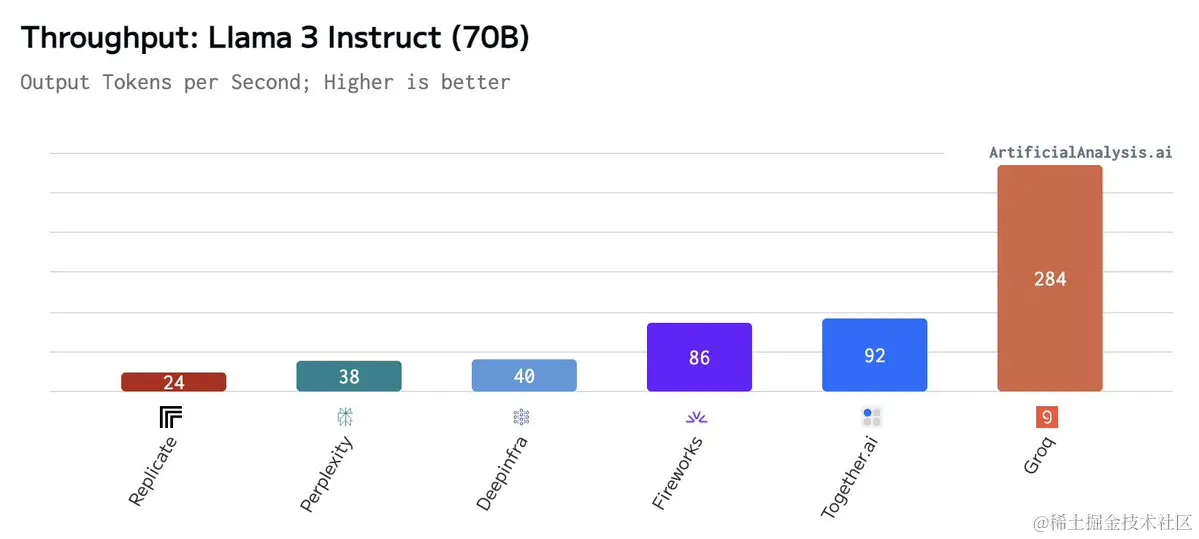1199x539 pixels.
Task: Click the Fireworks logo icon
Action: click(x=697, y=417)
